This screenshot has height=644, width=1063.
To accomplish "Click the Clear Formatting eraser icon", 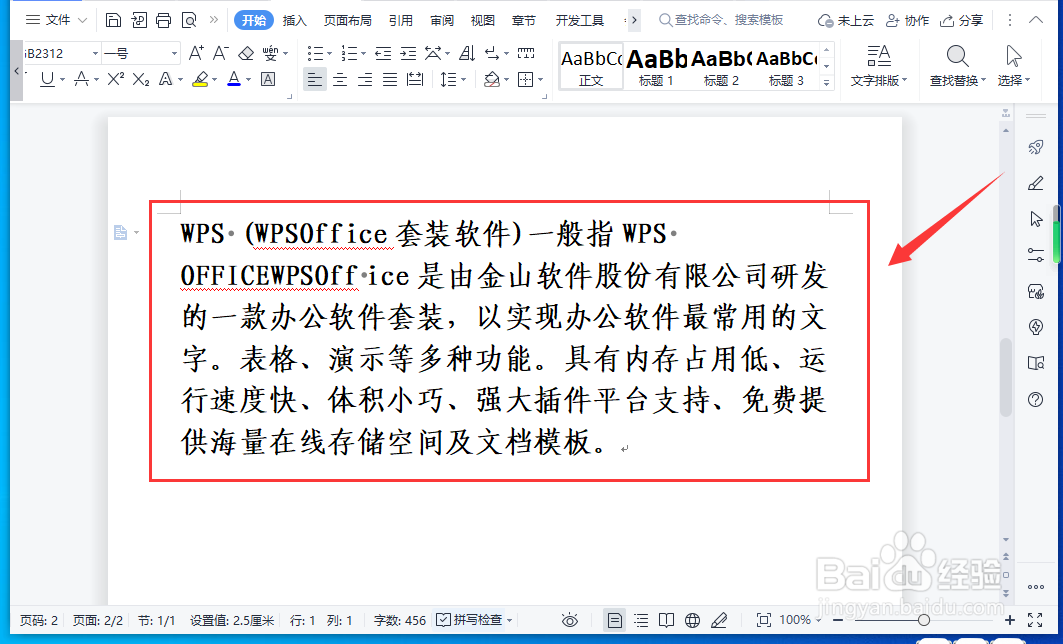I will tap(246, 53).
